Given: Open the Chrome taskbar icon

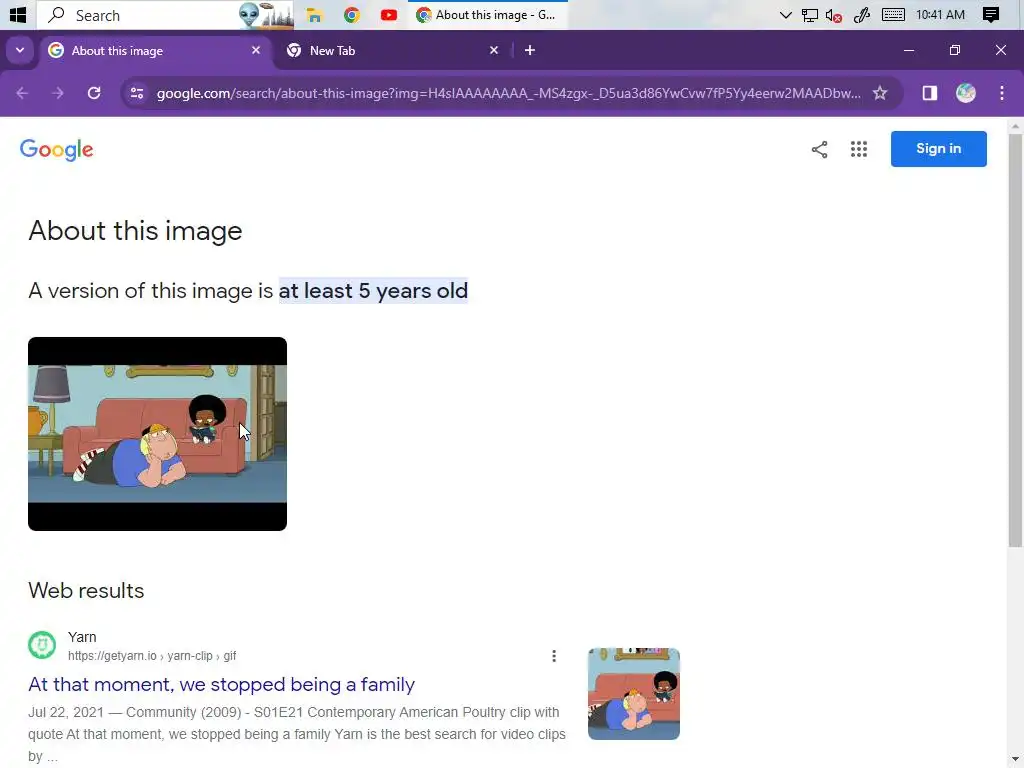Looking at the screenshot, I should coord(352,15).
